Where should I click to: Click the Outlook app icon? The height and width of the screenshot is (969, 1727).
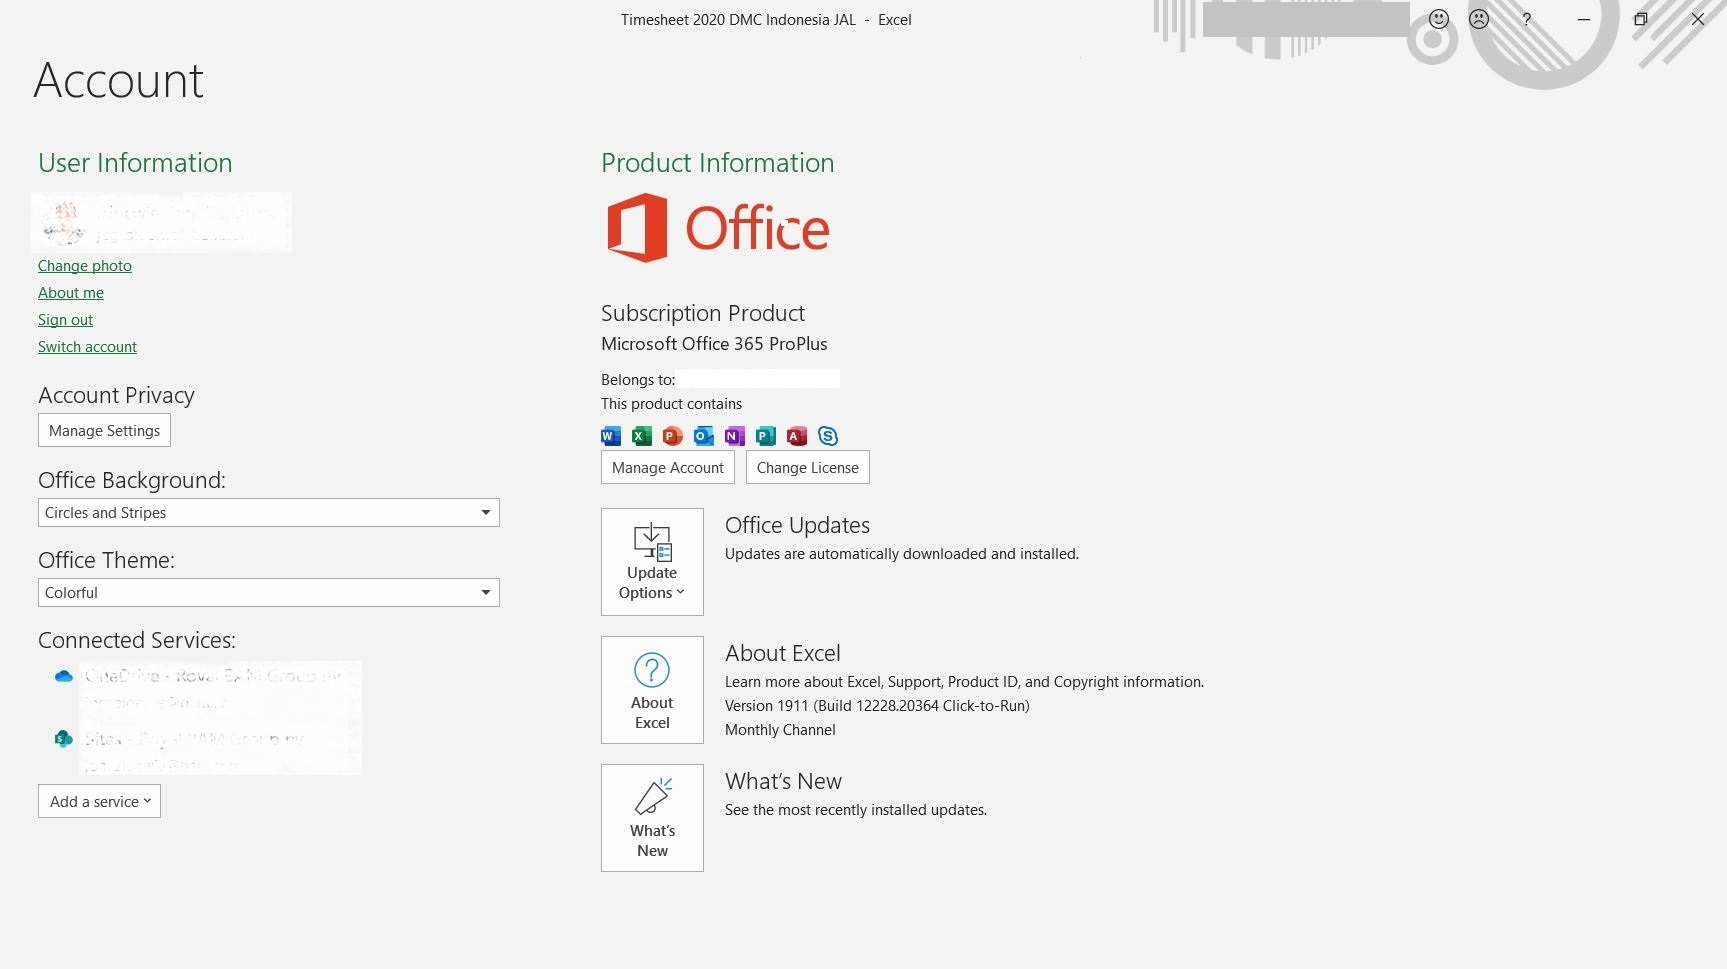point(704,436)
